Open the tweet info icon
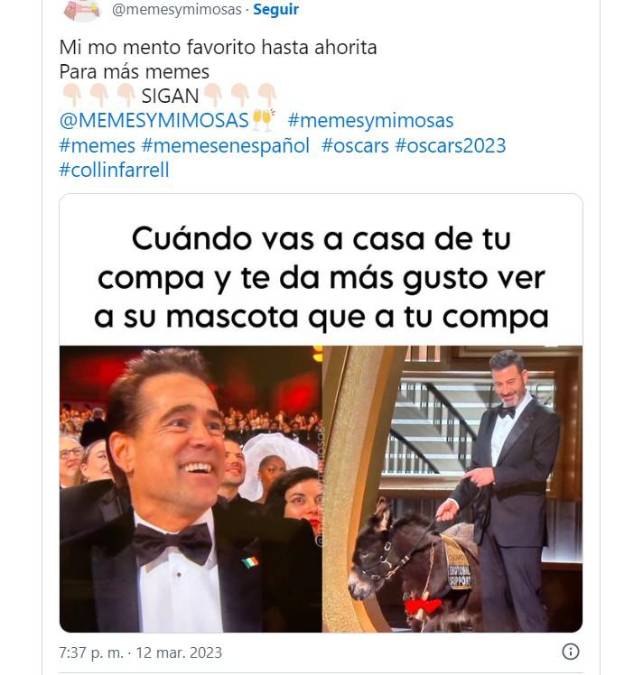The height and width of the screenshot is (675, 643). (x=570, y=651)
